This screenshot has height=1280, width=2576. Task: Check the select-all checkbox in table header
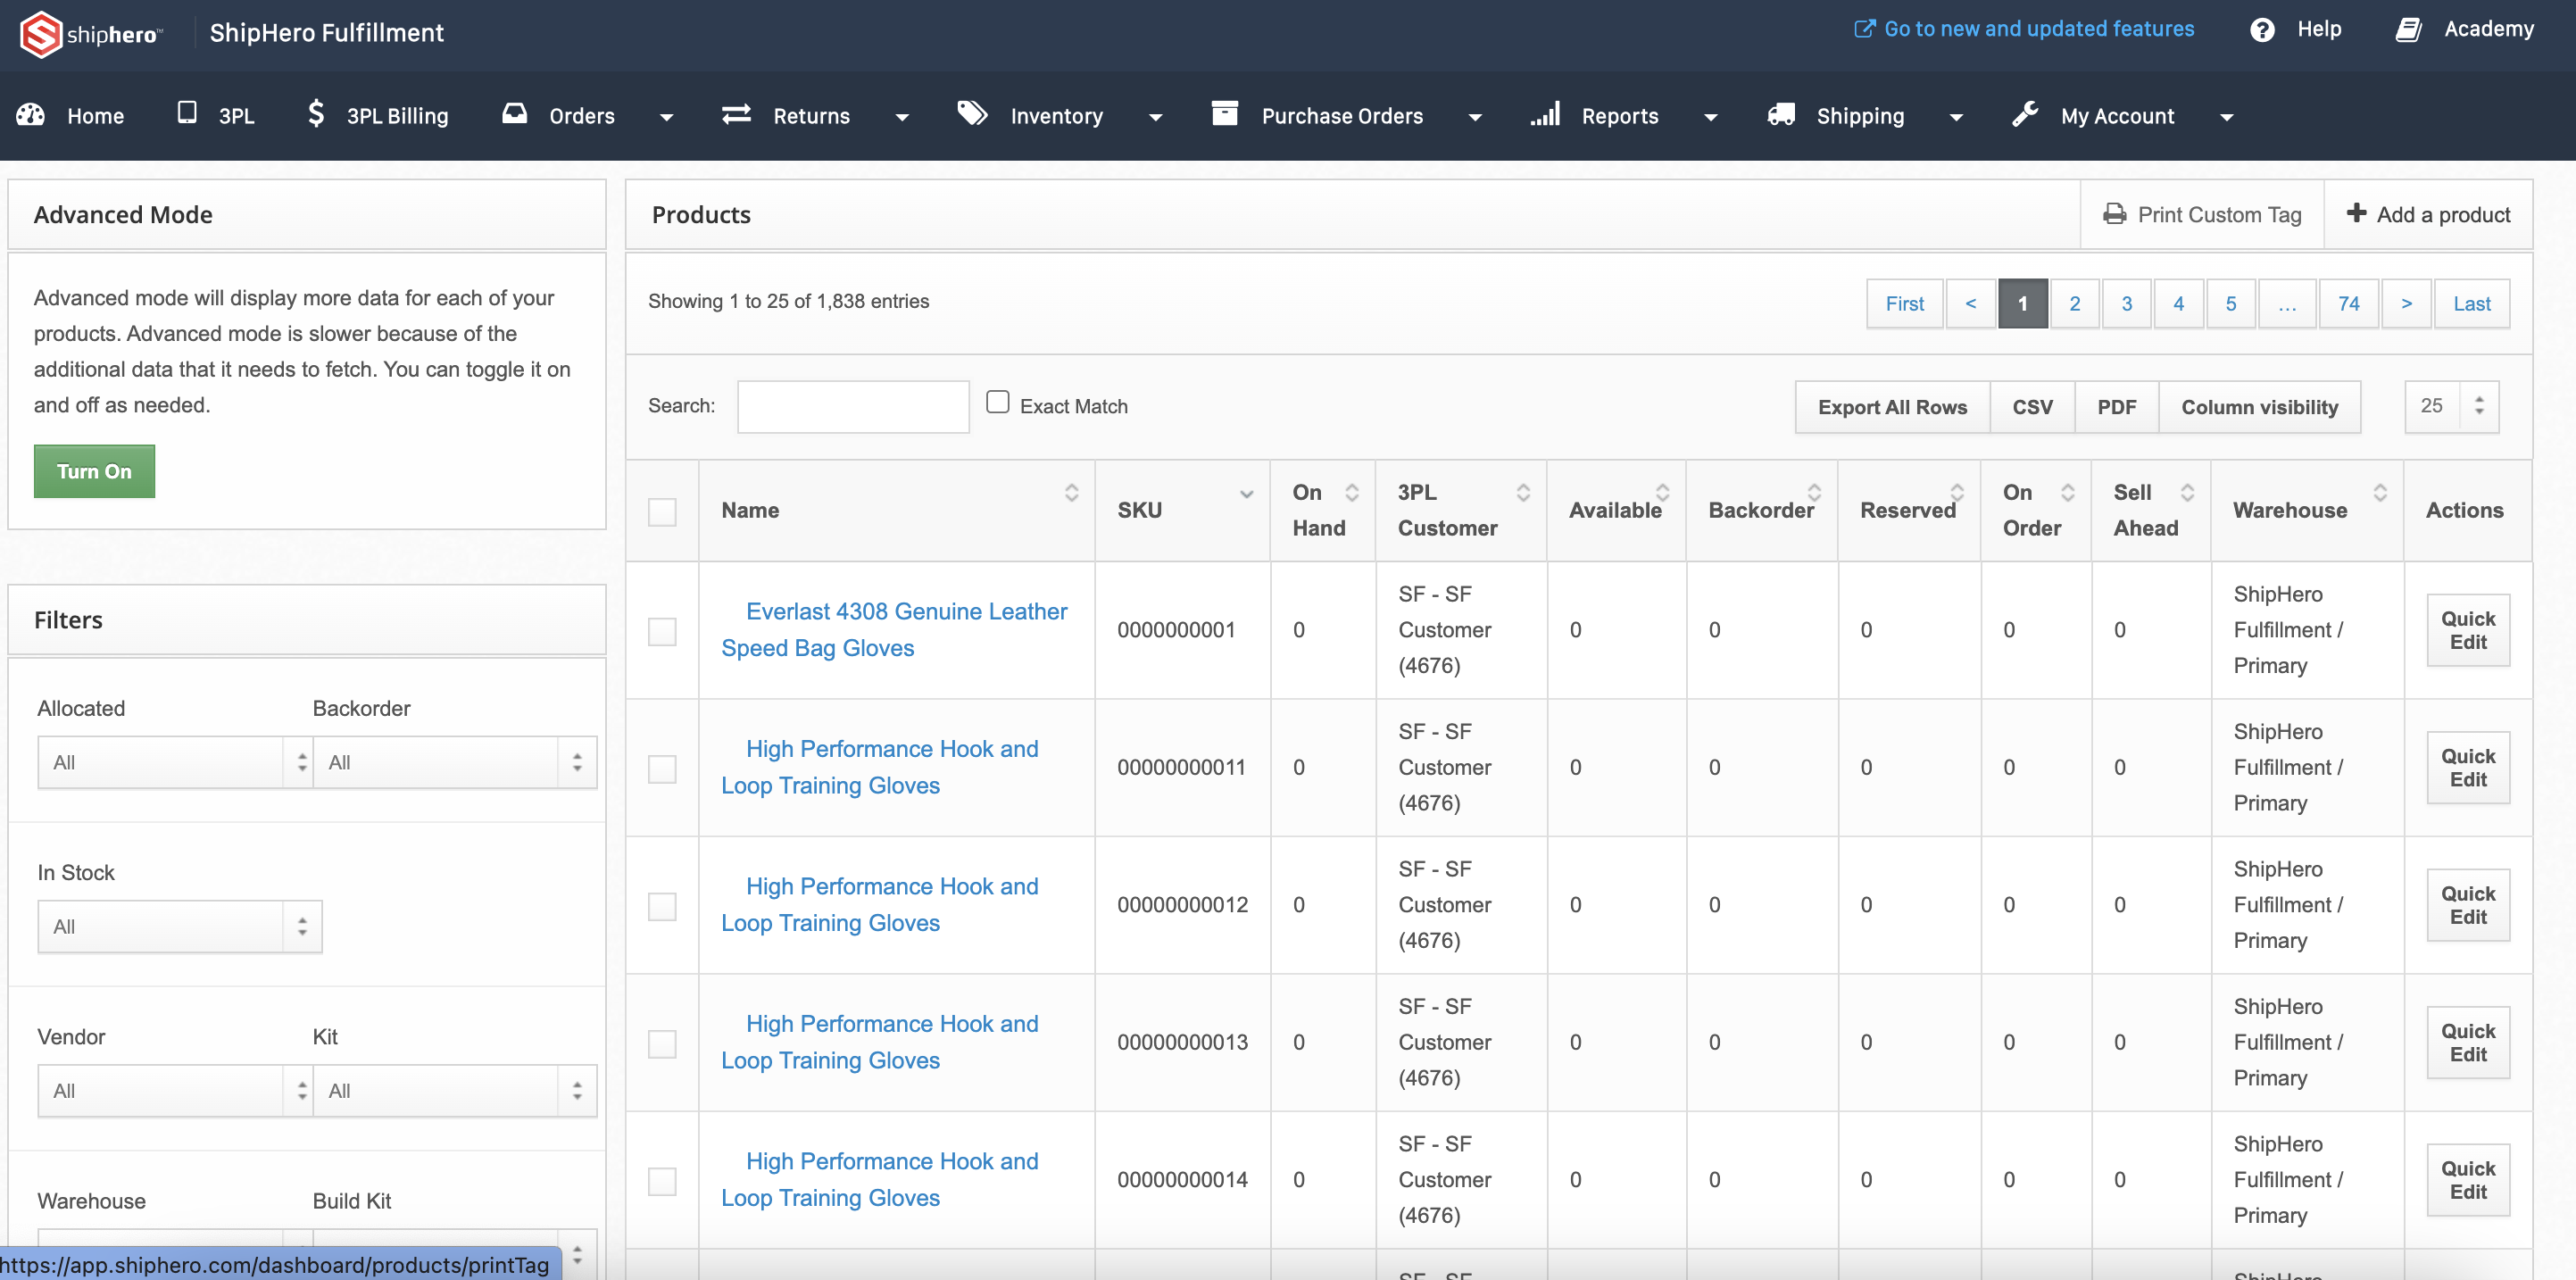[662, 512]
